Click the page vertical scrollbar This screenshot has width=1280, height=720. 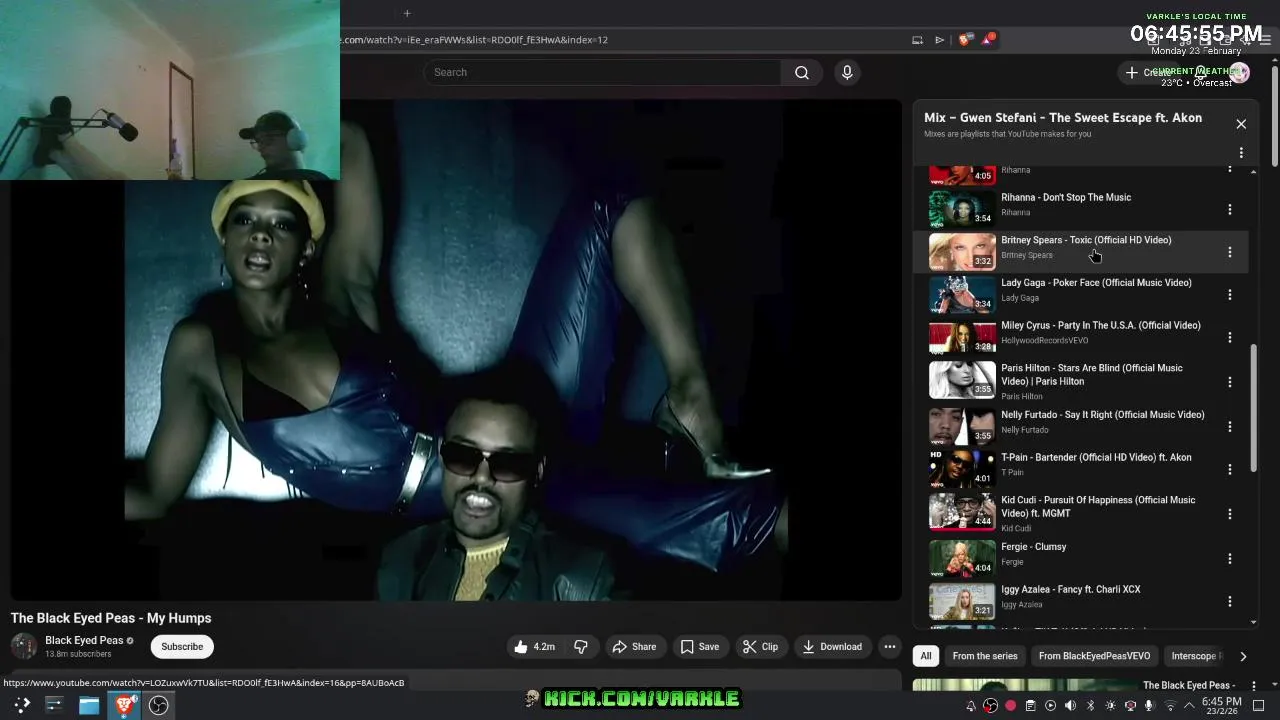tap(1274, 115)
